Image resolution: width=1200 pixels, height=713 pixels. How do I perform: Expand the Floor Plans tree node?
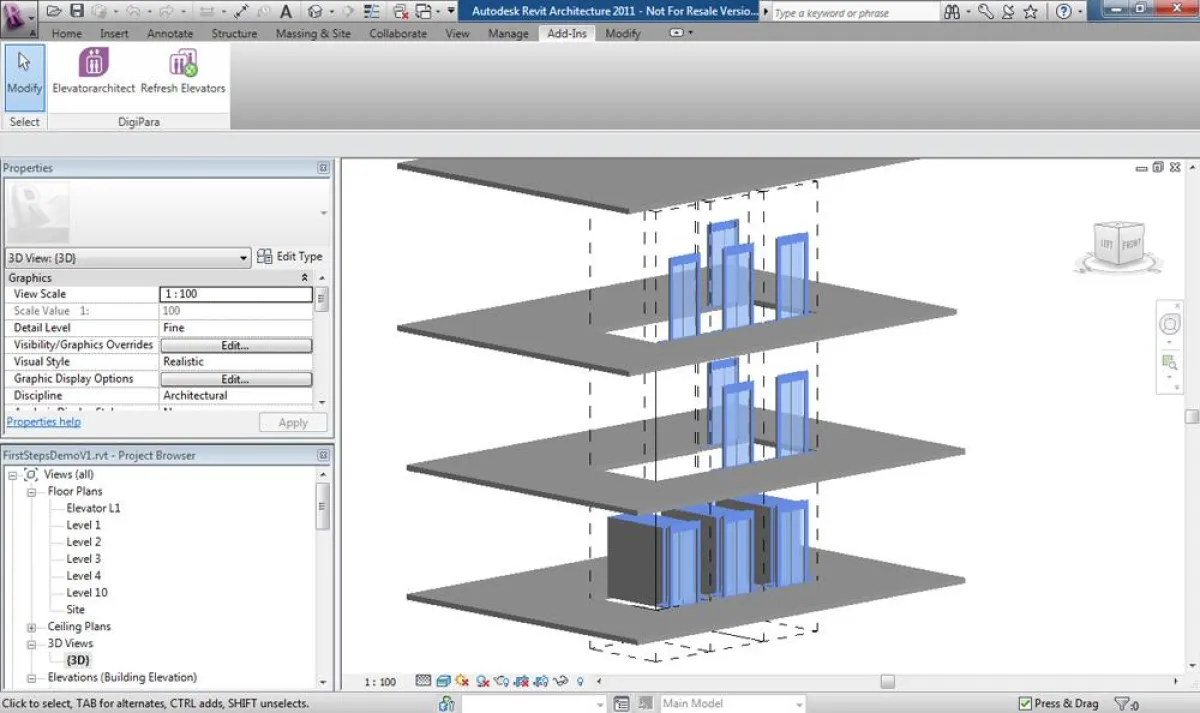click(x=33, y=491)
